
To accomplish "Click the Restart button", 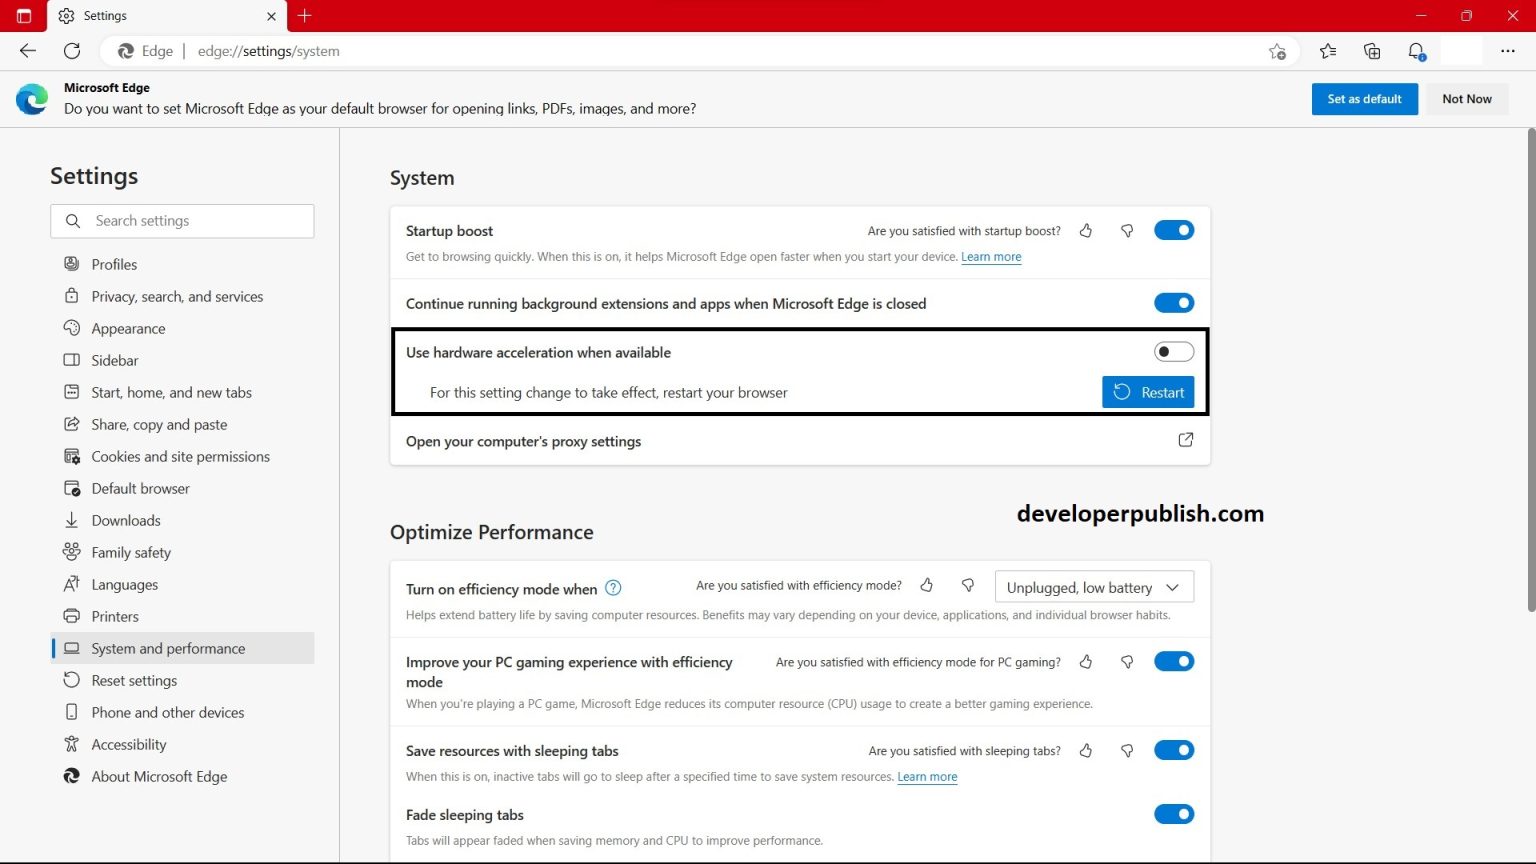I will click(1148, 391).
